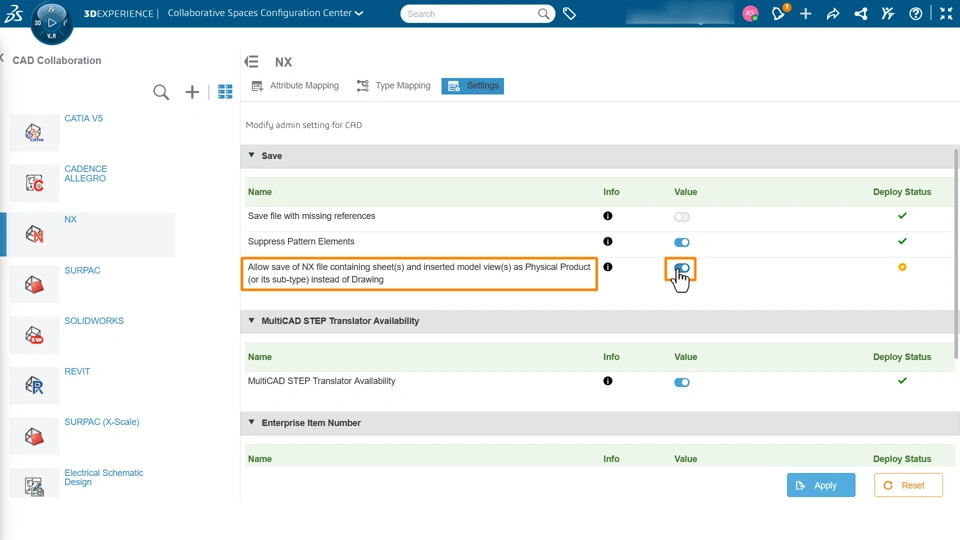Click 'CAD Collaboration' panel title
This screenshot has height=540, width=960.
click(57, 60)
